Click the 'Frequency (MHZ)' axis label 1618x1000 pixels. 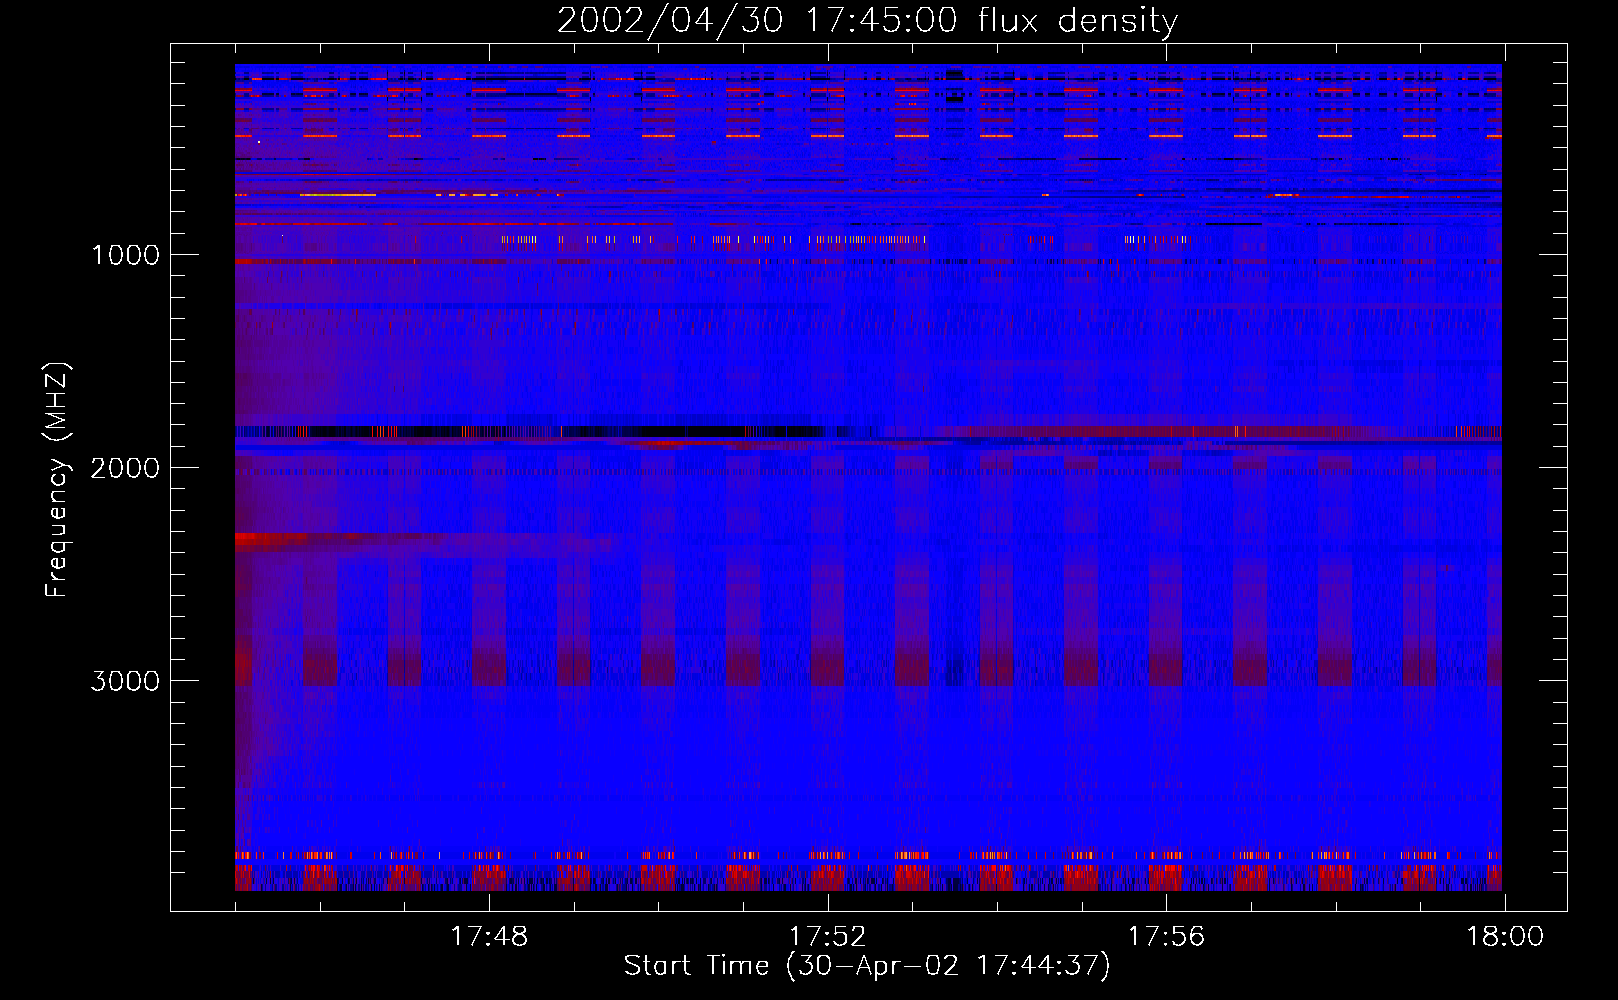57,479
